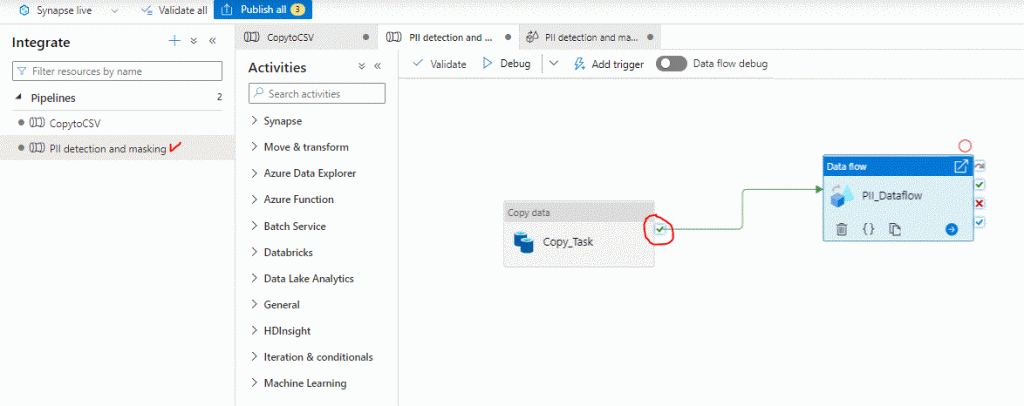Filter resources by name field
1024x406 pixels.
coord(117,70)
